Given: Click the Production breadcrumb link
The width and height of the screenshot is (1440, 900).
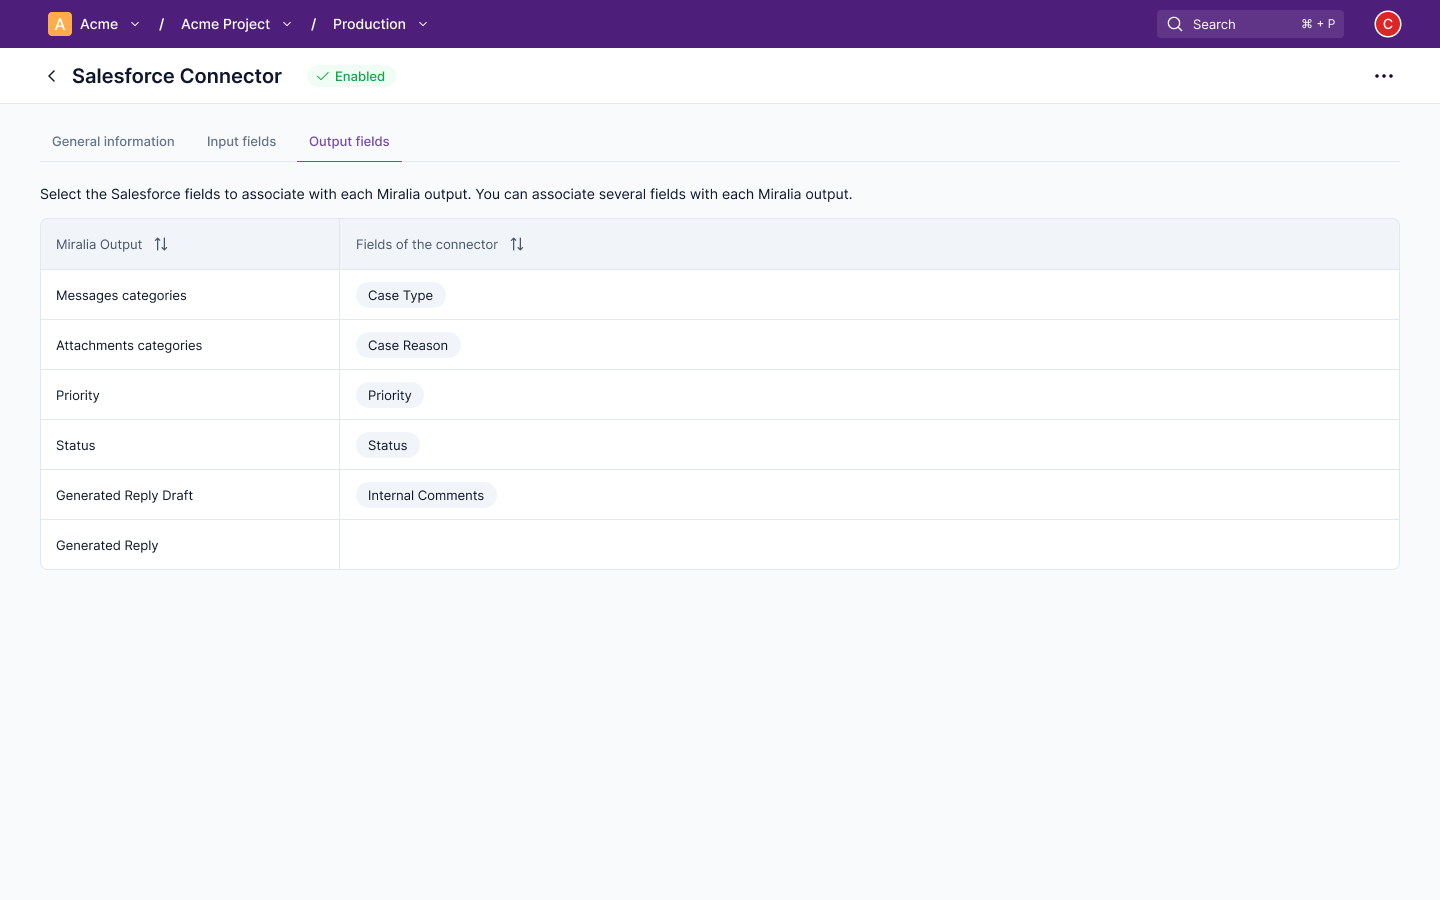Looking at the screenshot, I should tap(369, 24).
